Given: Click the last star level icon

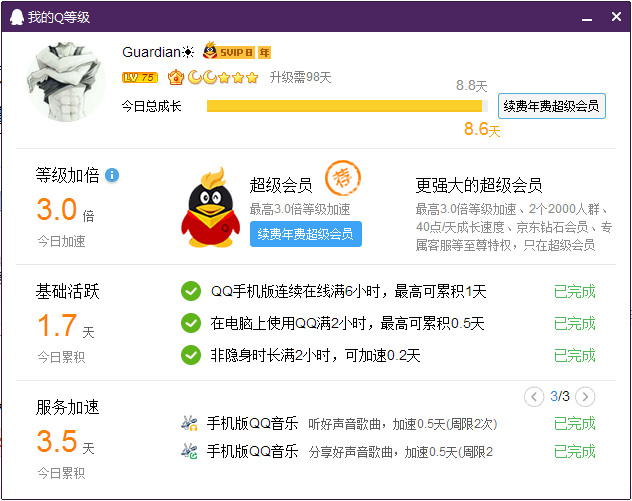Looking at the screenshot, I should coord(252,77).
